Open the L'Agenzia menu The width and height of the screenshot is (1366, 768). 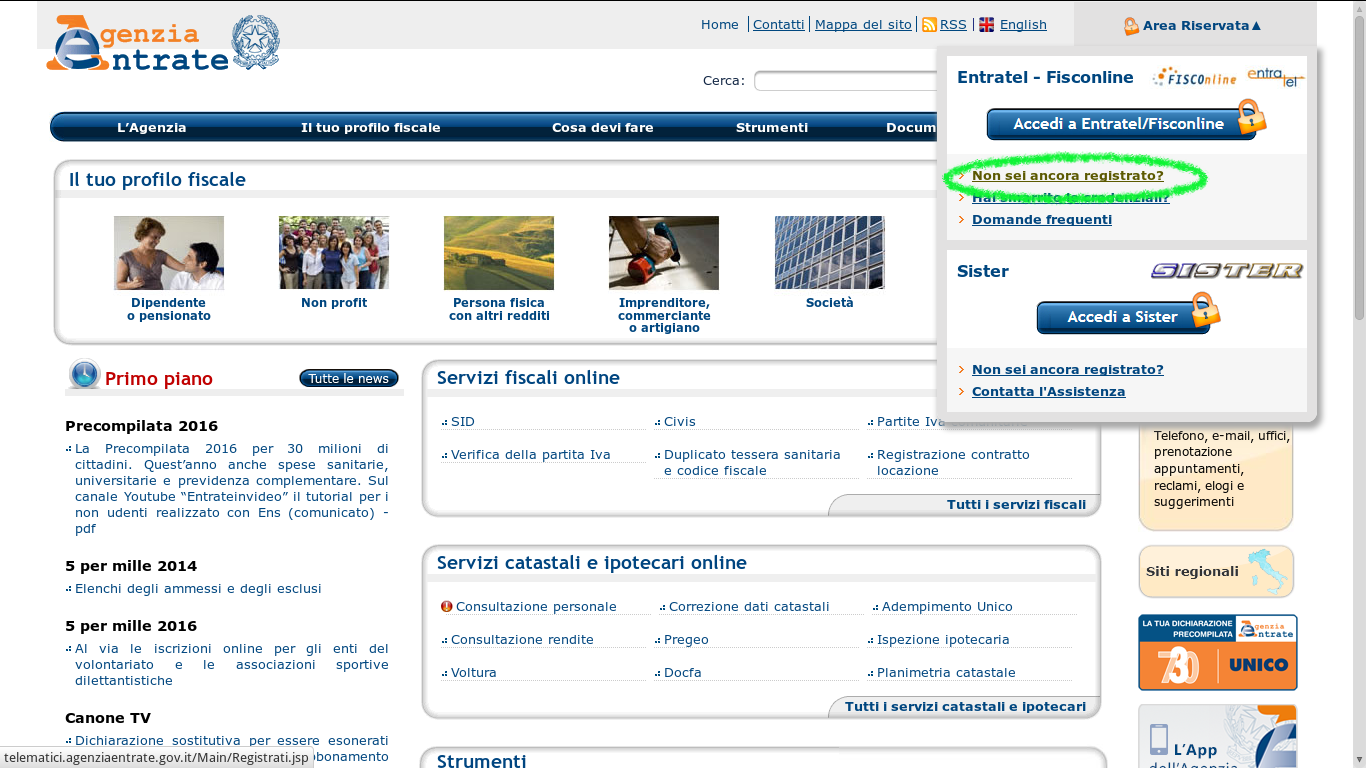pos(152,128)
